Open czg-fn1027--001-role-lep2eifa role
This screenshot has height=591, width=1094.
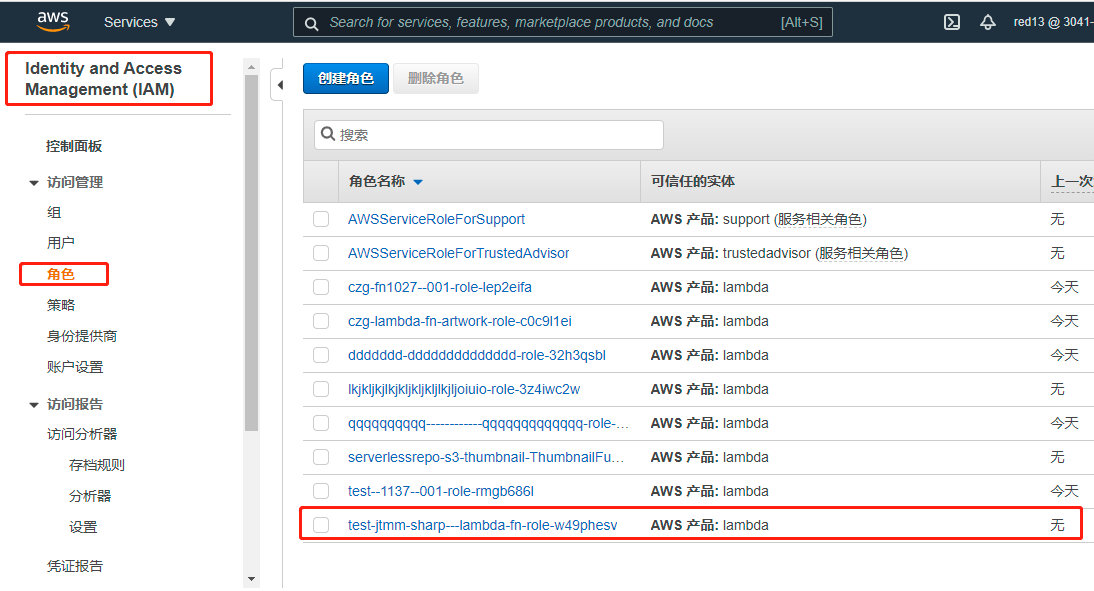pos(440,287)
